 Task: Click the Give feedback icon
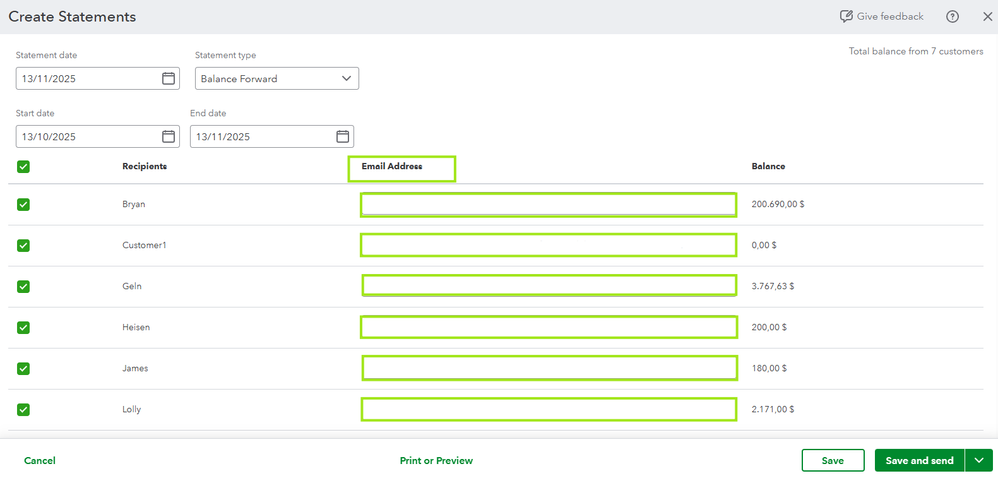pyautogui.click(x=846, y=17)
